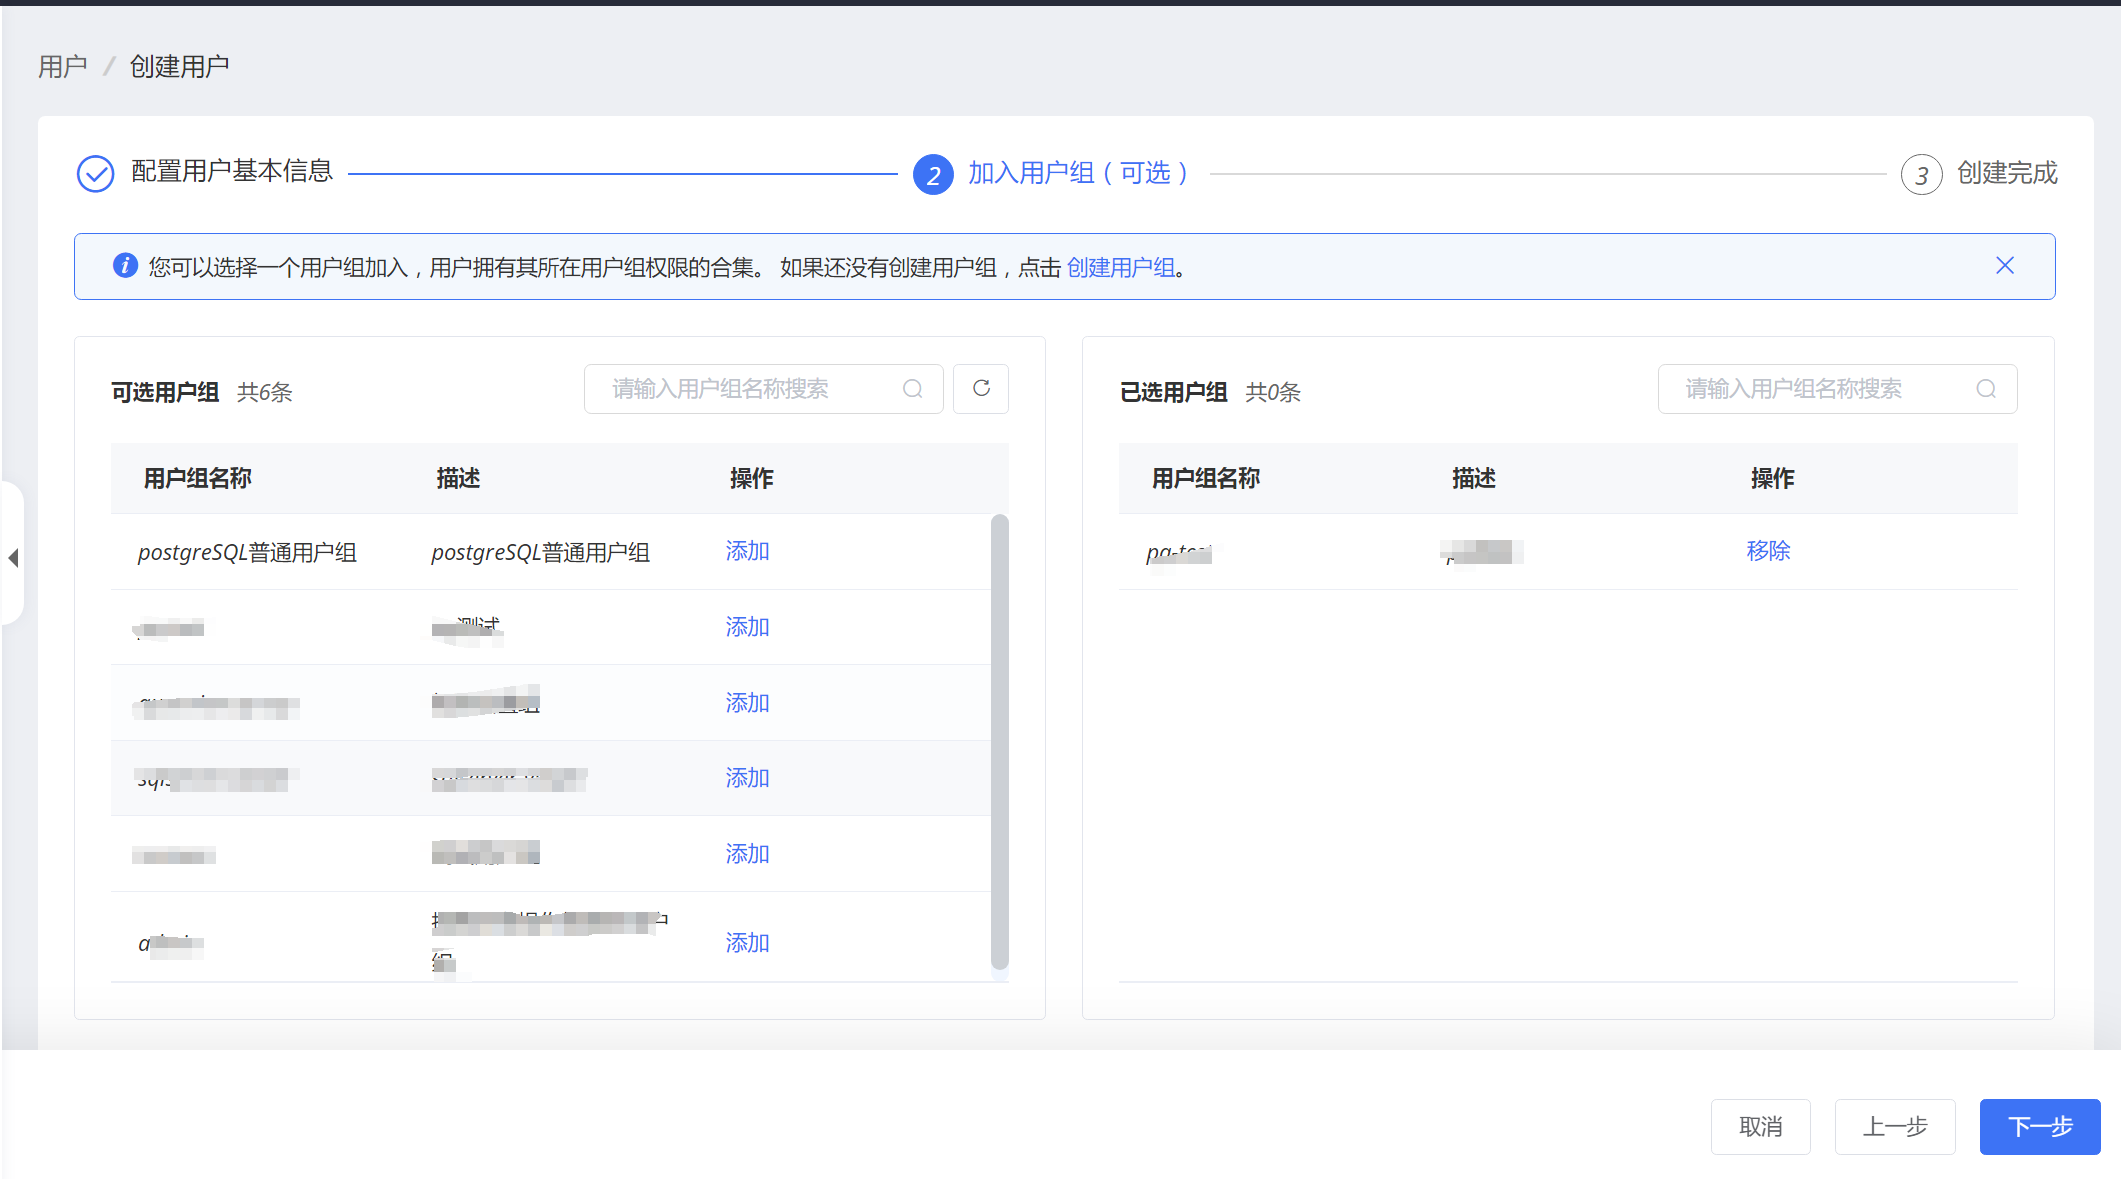Click the 上一步 button
2121x1179 pixels.
pyautogui.click(x=1895, y=1127)
